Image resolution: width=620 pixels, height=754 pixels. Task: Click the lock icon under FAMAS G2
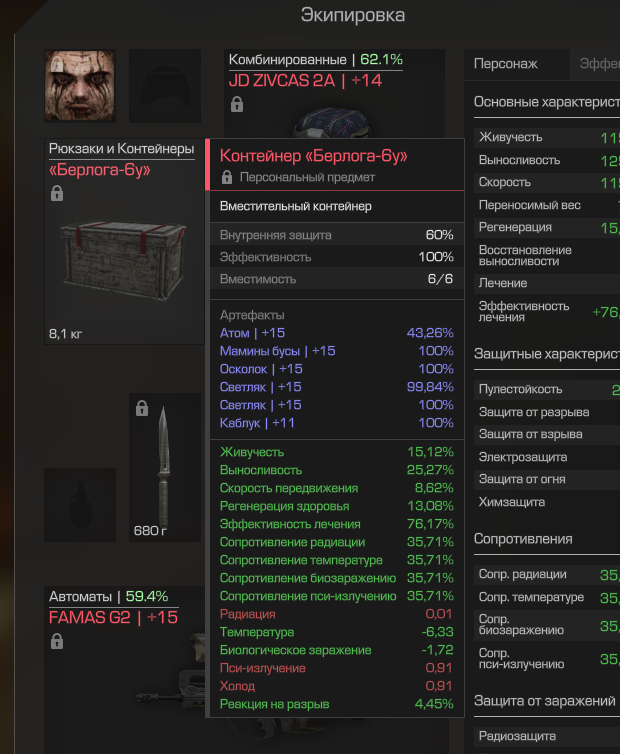[57, 641]
